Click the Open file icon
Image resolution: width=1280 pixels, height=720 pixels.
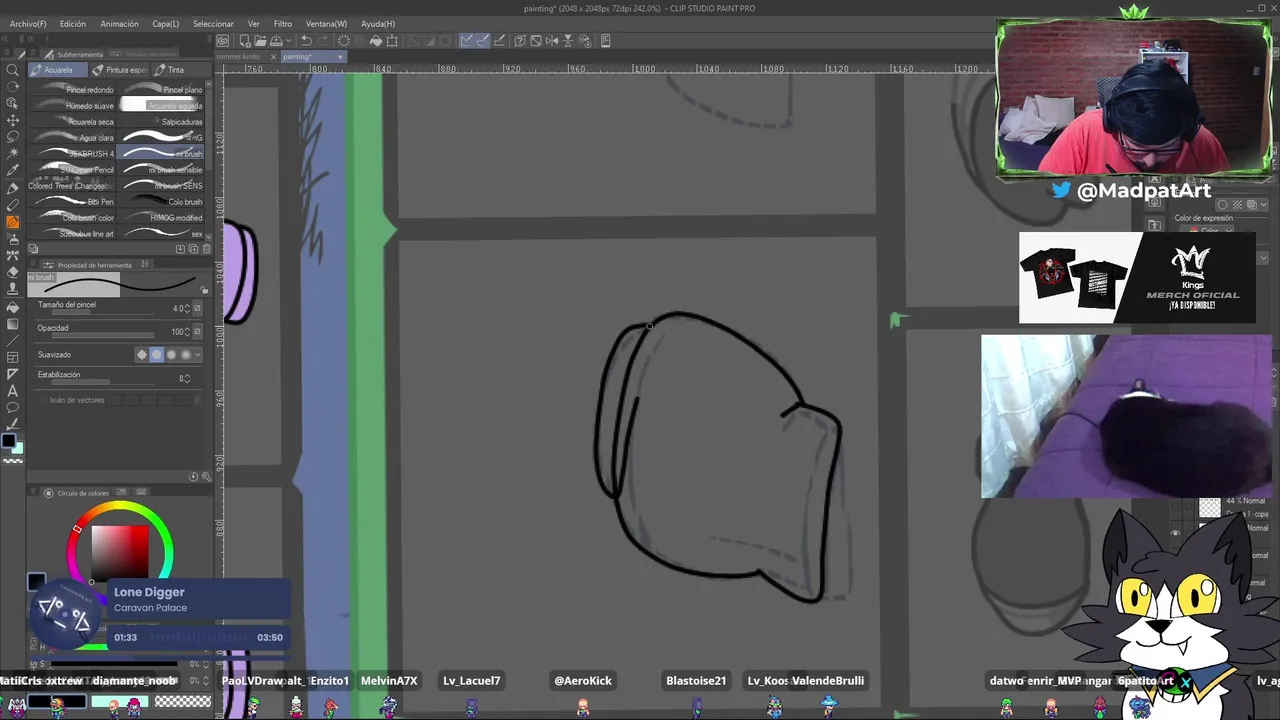260,41
